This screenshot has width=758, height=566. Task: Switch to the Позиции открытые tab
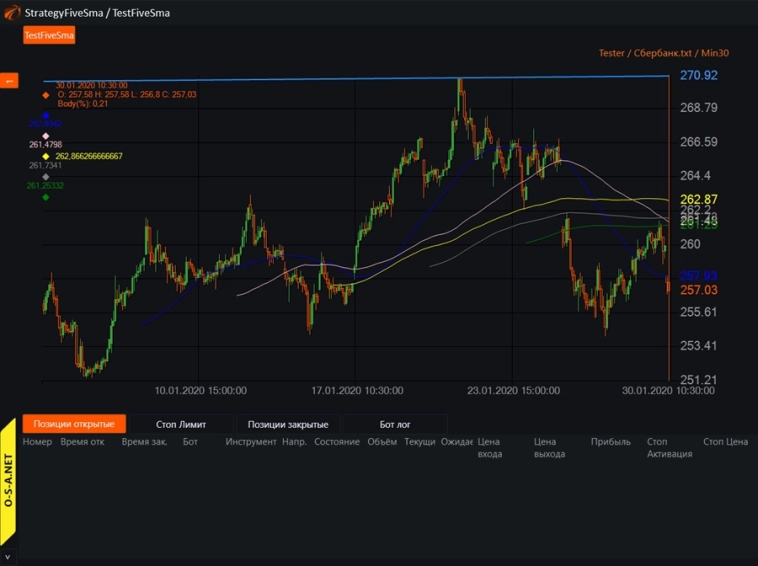pyautogui.click(x=75, y=424)
